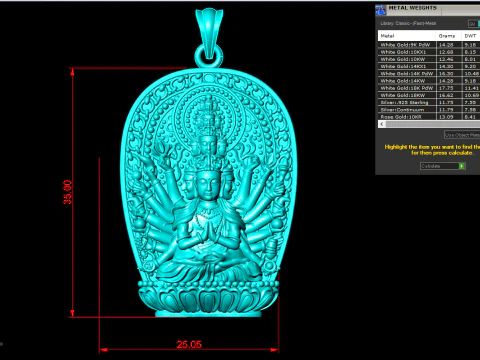The width and height of the screenshot is (480, 360).
Task: Click the 17.75 grams value
Action: tap(446, 88)
